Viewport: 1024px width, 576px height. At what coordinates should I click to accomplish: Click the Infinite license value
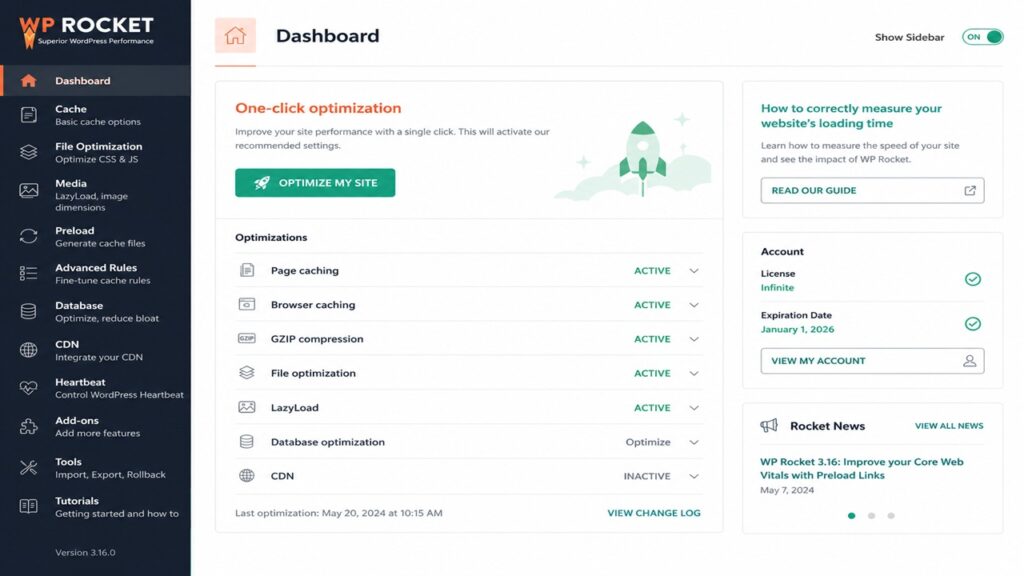coord(777,287)
